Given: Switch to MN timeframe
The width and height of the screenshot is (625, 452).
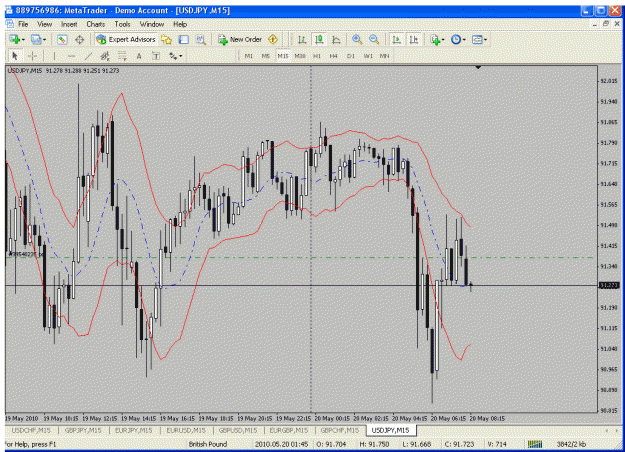Looking at the screenshot, I should (x=384, y=56).
